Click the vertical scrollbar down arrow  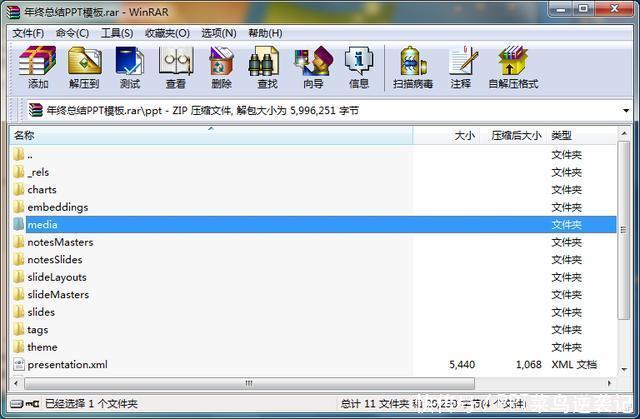tap(624, 369)
